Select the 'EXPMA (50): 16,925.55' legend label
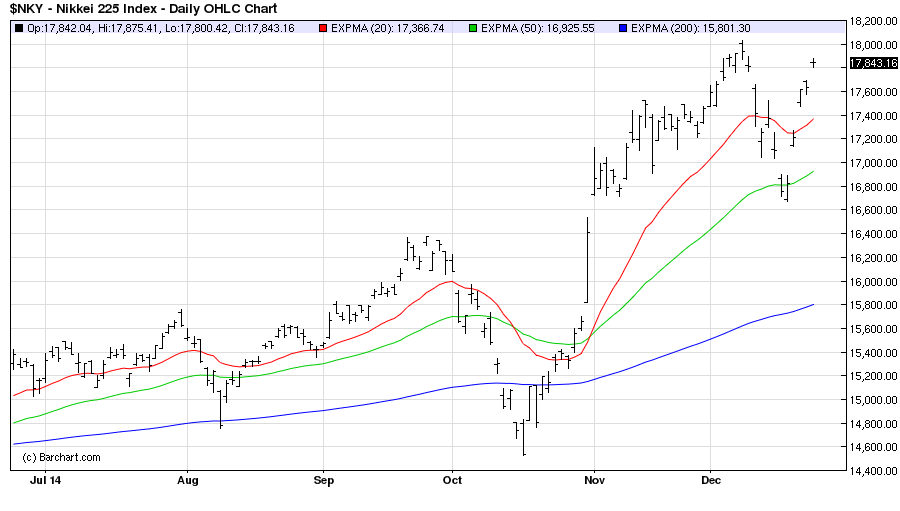The height and width of the screenshot is (511, 900). click(537, 28)
